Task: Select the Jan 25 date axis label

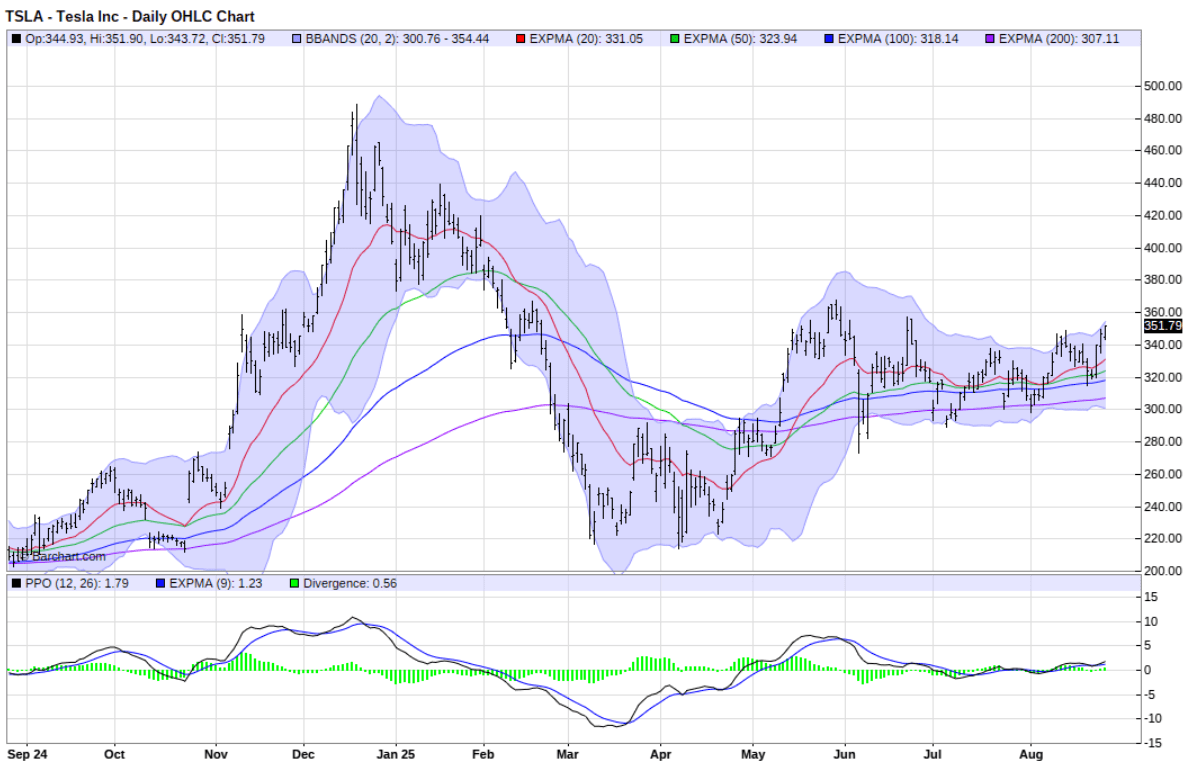Action: (x=396, y=755)
